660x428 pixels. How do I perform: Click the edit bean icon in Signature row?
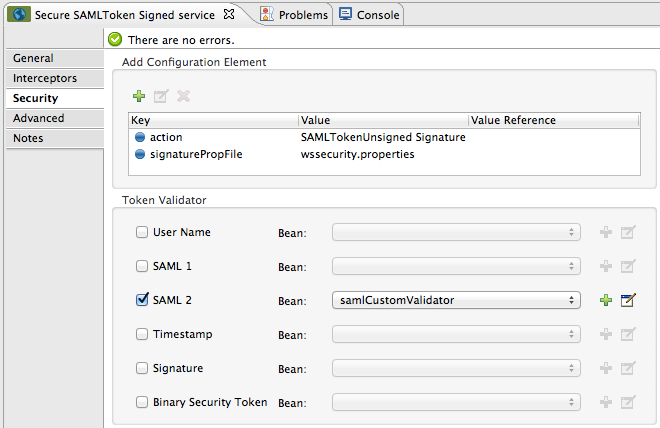point(628,368)
